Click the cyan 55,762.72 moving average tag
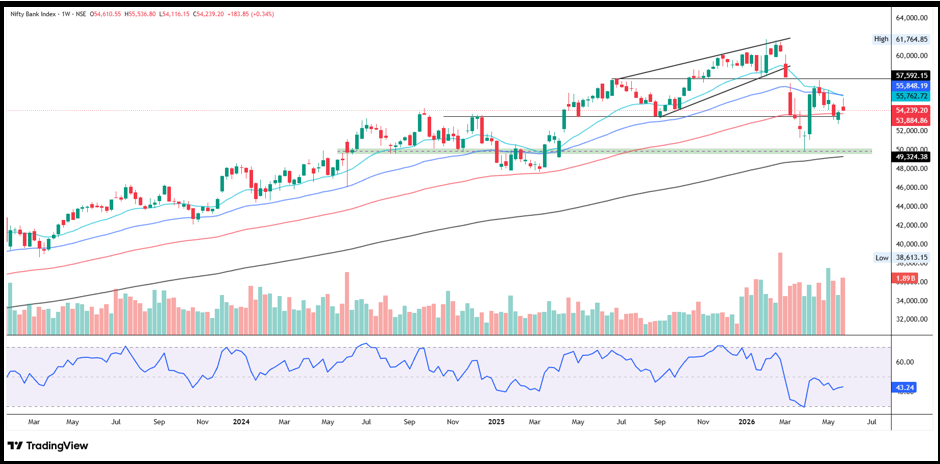The height and width of the screenshot is (464, 940). tap(912, 95)
